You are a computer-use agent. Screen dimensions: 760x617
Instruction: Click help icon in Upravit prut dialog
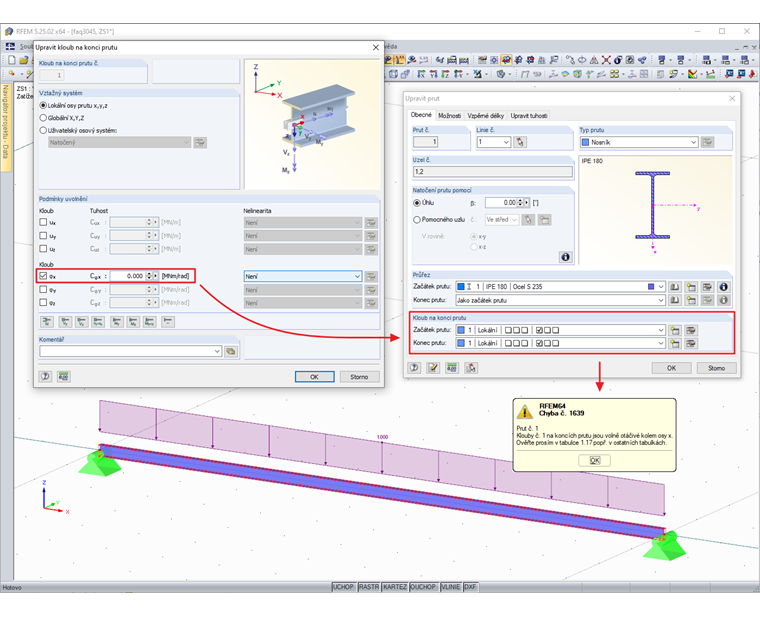(x=414, y=368)
